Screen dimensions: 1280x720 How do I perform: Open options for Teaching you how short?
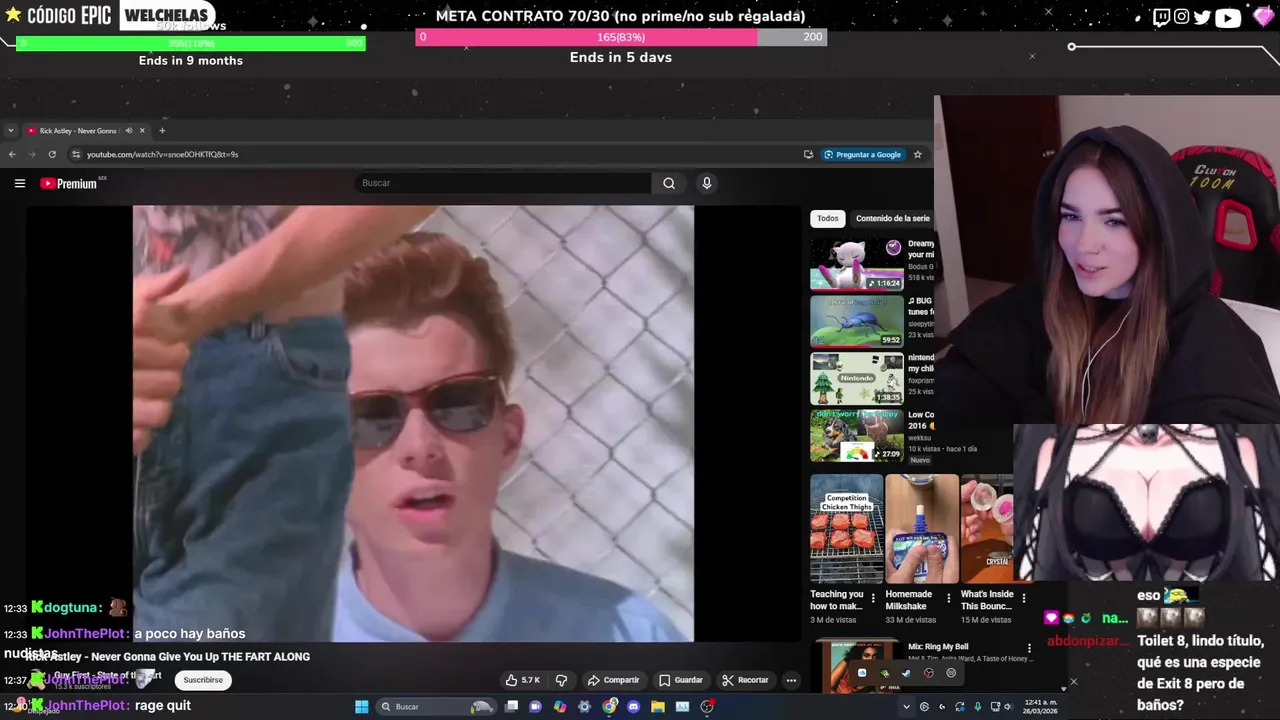[873, 599]
